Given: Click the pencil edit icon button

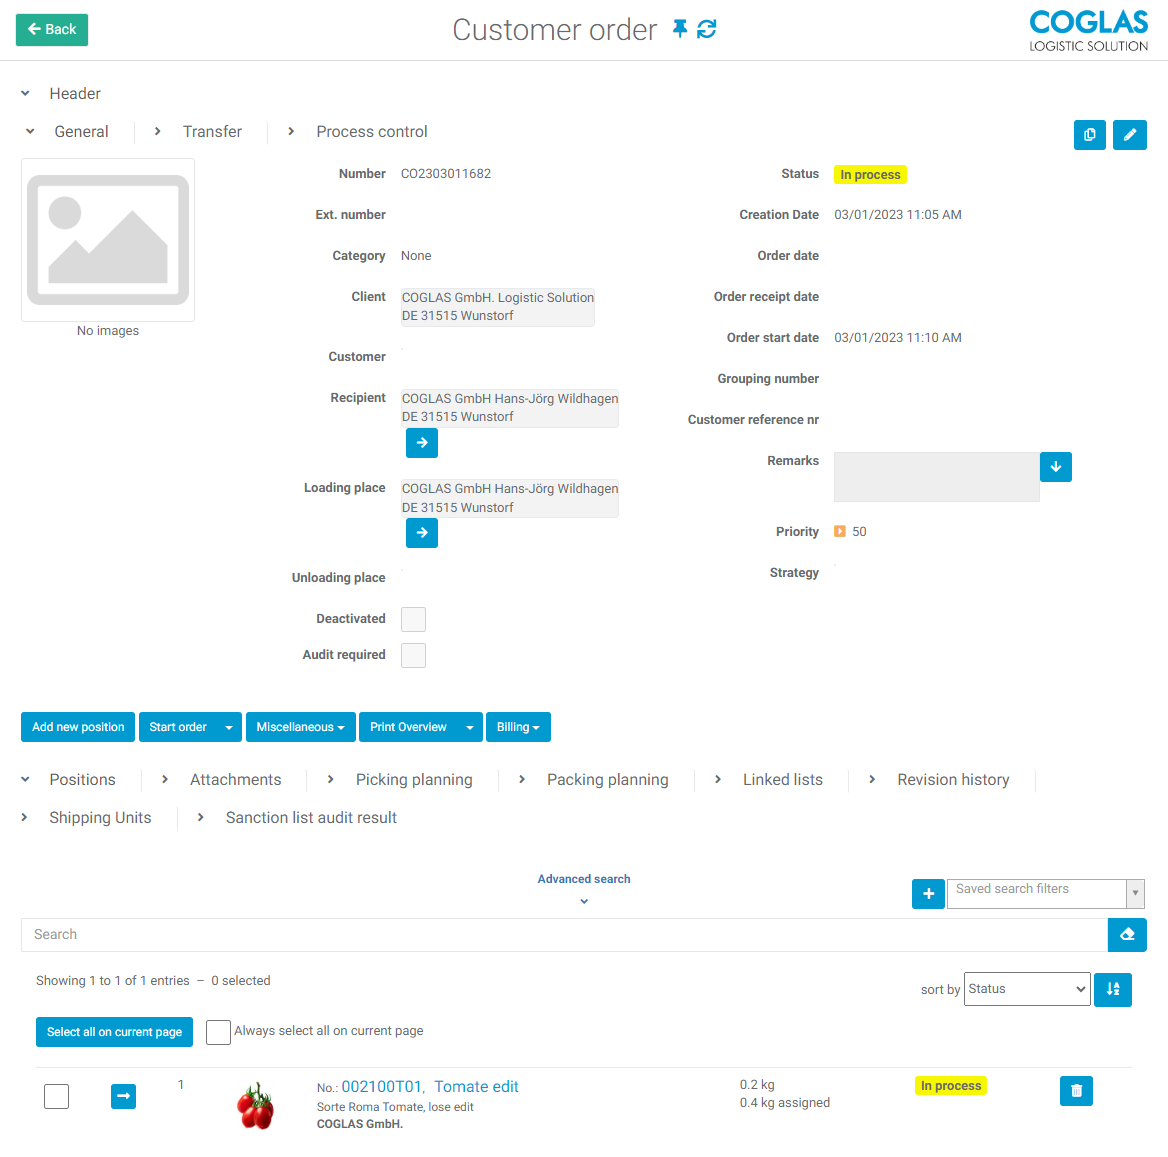Looking at the screenshot, I should coord(1129,134).
